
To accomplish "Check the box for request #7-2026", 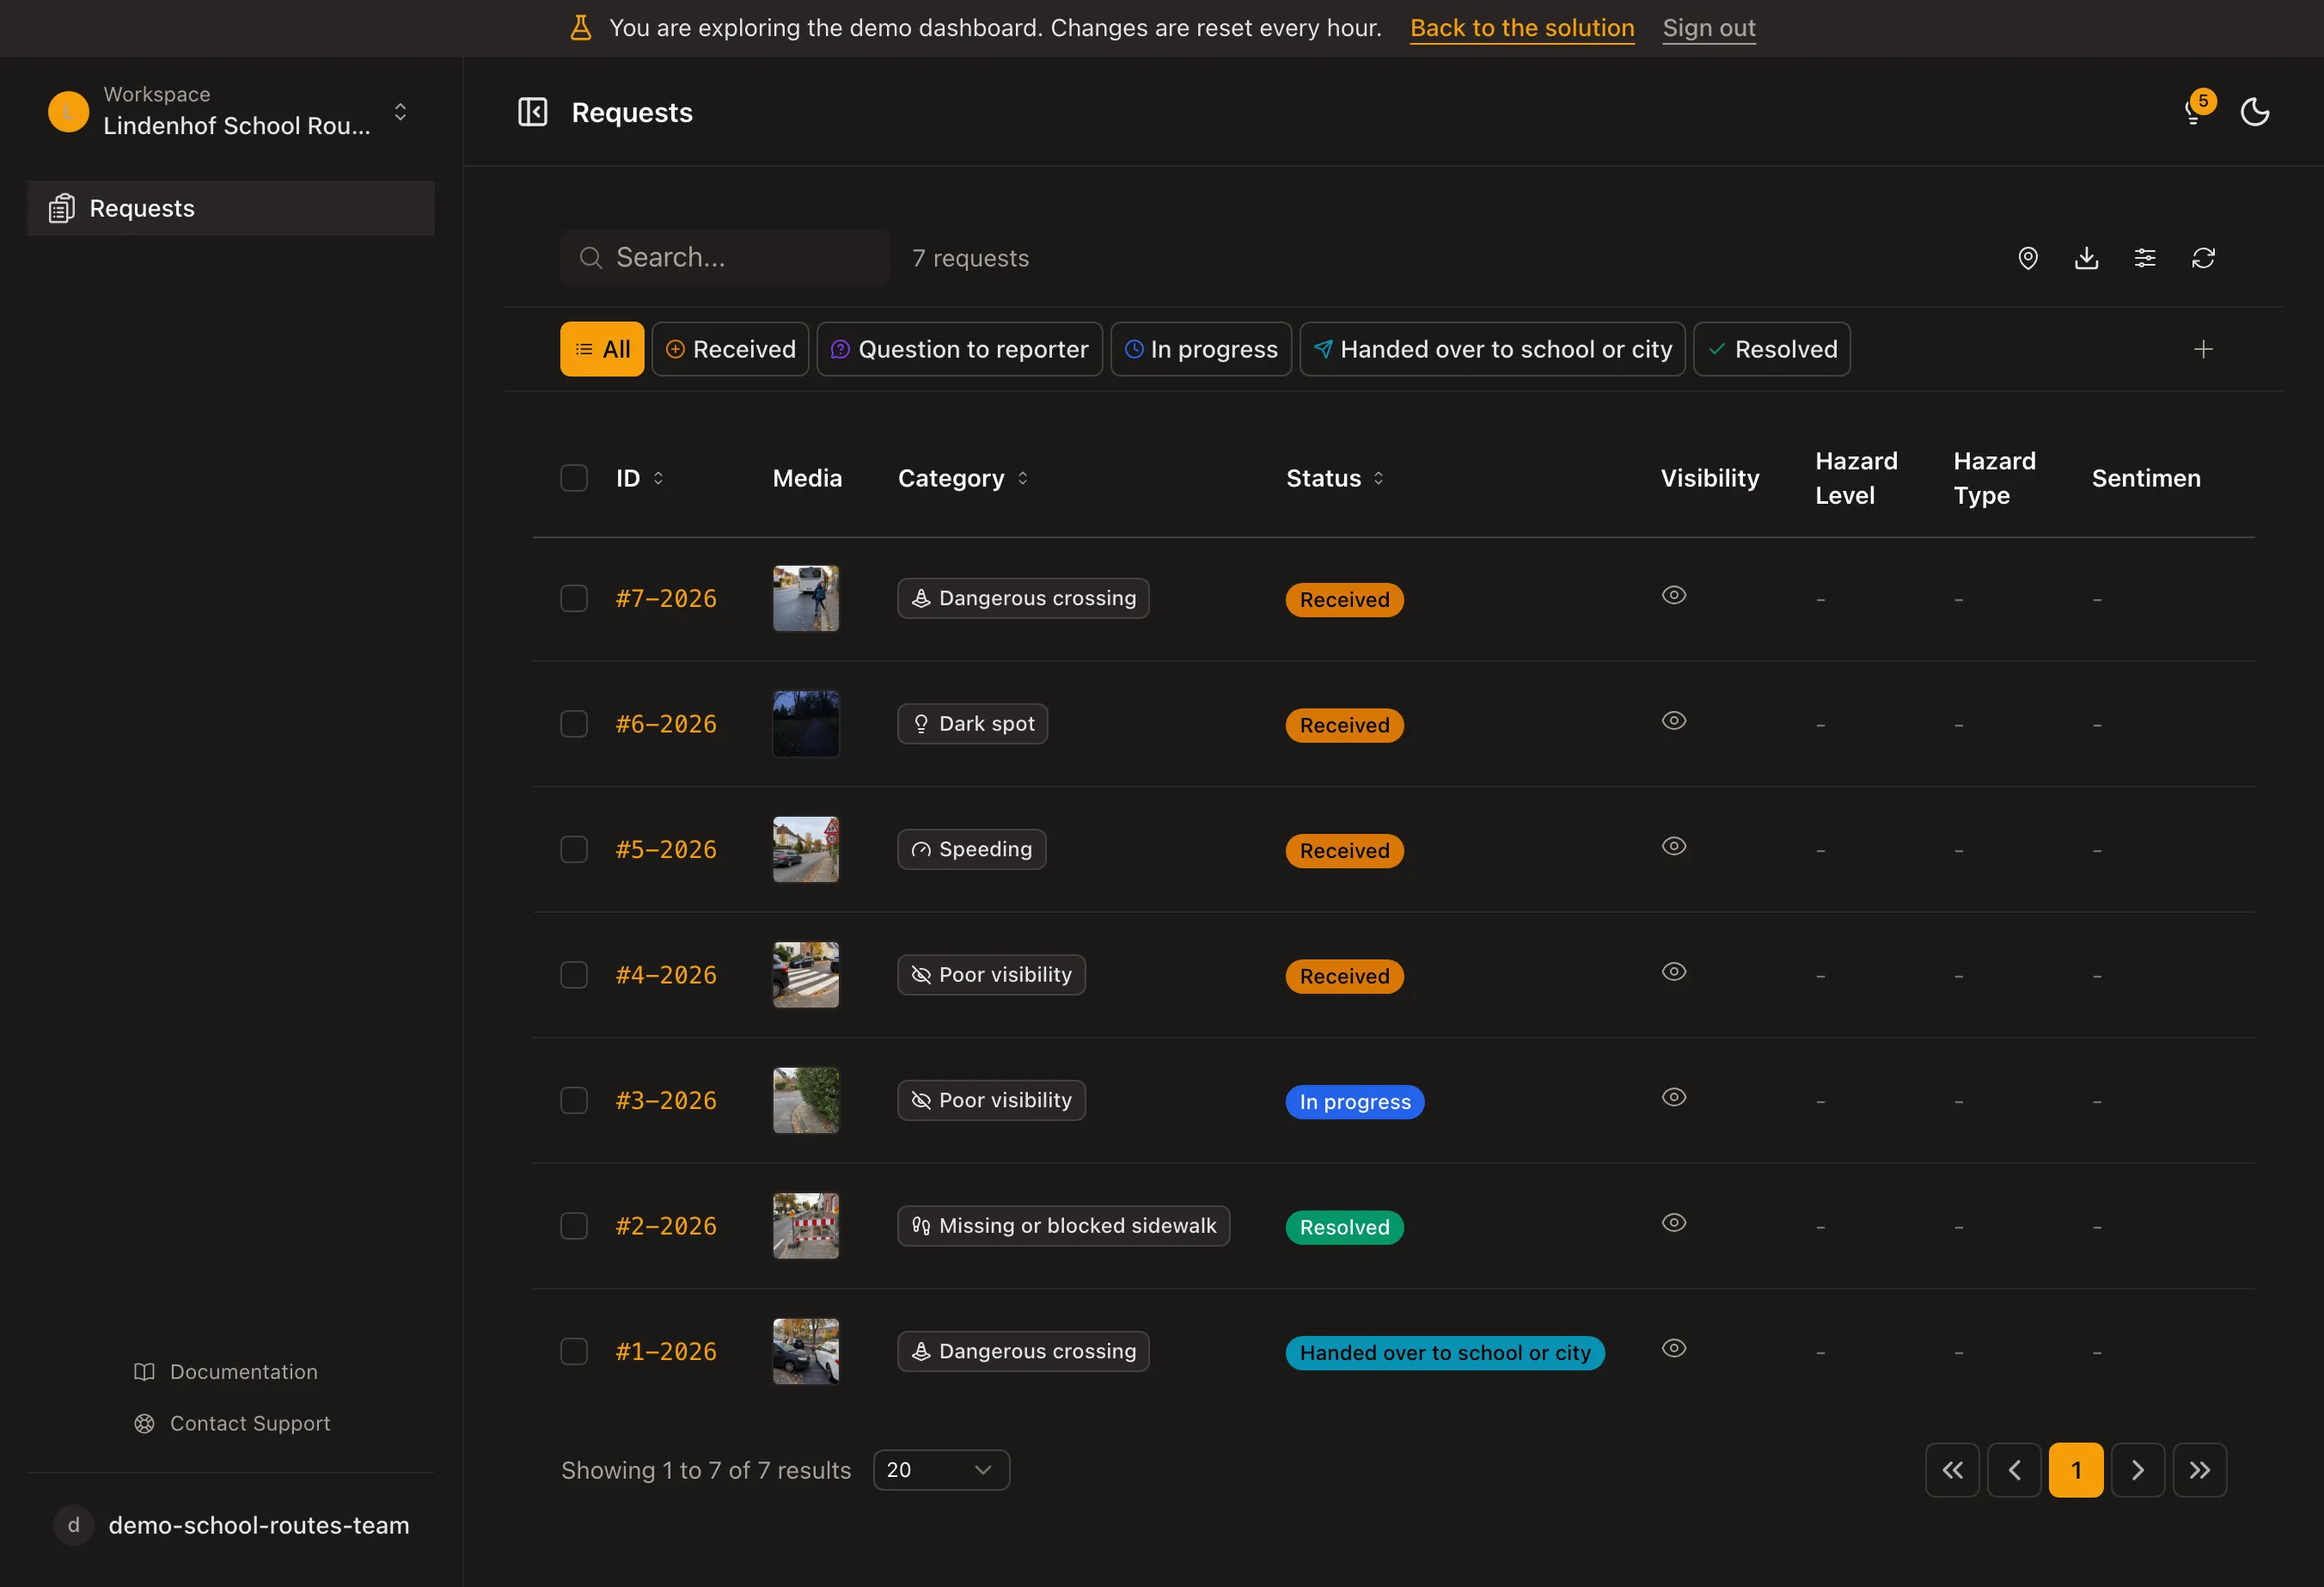I will (x=574, y=598).
